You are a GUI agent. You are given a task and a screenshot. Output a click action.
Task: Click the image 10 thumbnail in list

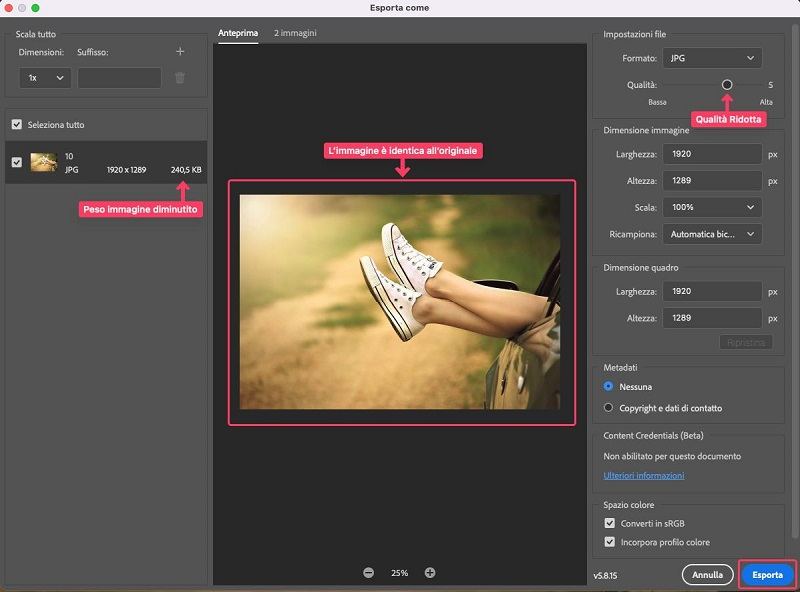click(43, 162)
